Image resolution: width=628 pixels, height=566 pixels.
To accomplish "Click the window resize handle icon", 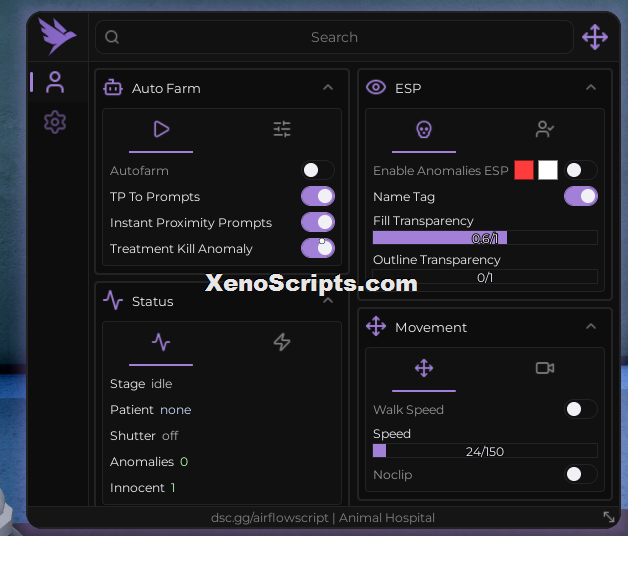I will (609, 517).
